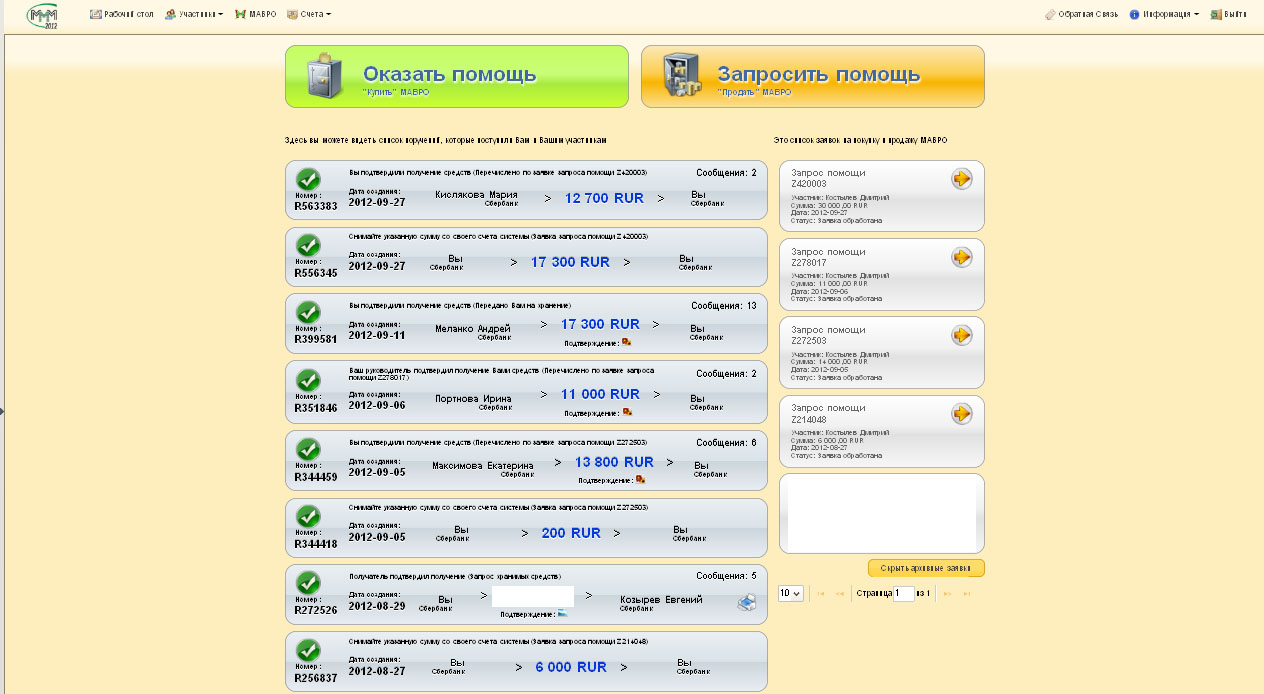Click recipient name Козырев Евгений

coord(661,599)
